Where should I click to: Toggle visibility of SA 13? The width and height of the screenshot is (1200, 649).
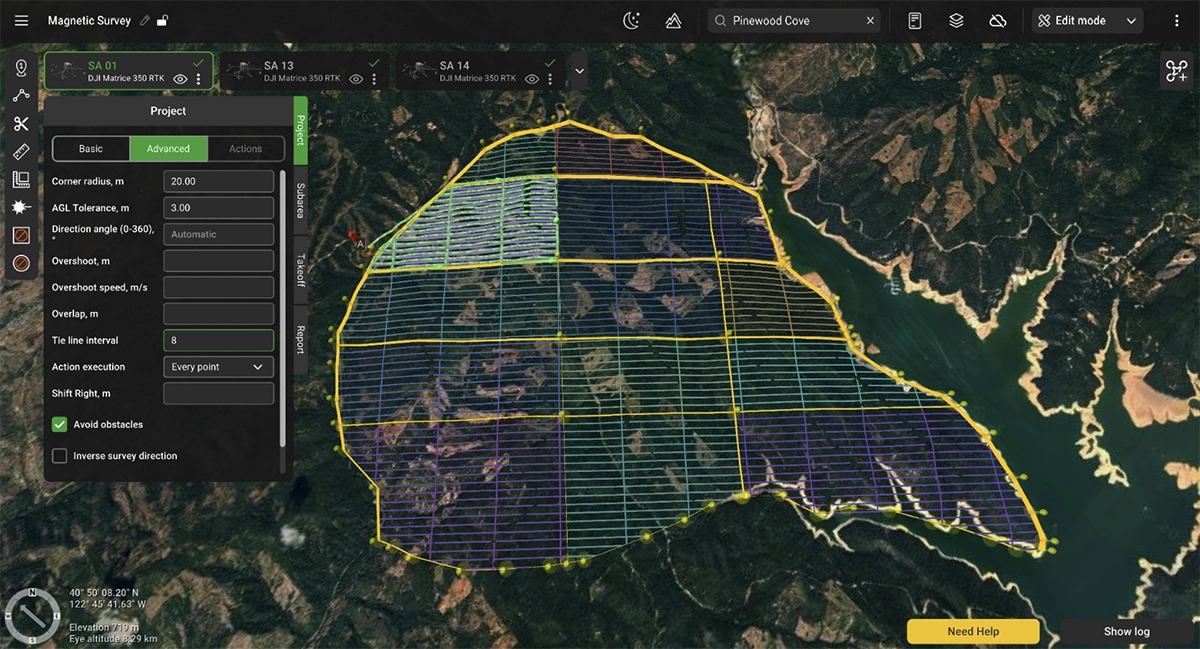[x=356, y=79]
